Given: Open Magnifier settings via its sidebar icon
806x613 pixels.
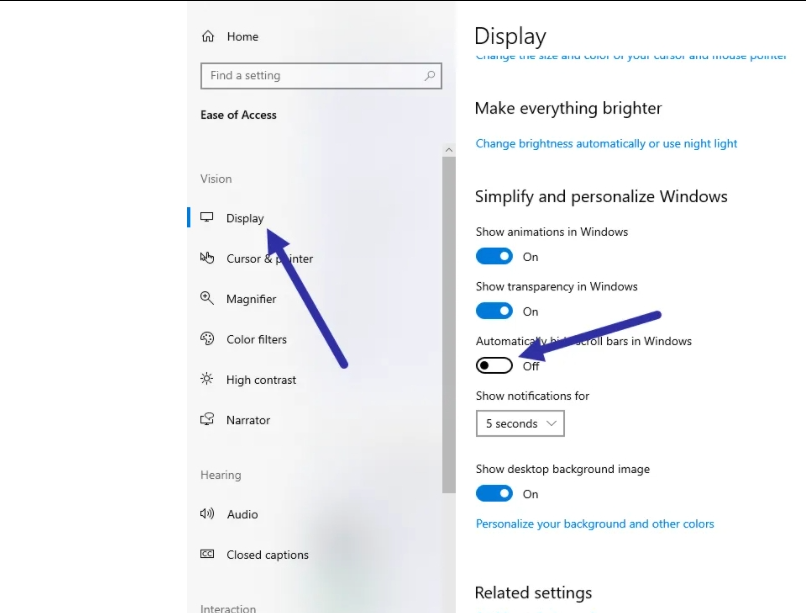Looking at the screenshot, I should pyautogui.click(x=207, y=298).
